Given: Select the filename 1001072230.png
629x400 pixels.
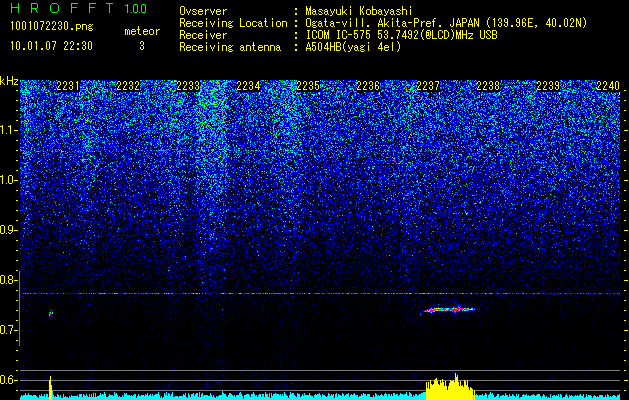Looking at the screenshot, I should pyautogui.click(x=52, y=26).
